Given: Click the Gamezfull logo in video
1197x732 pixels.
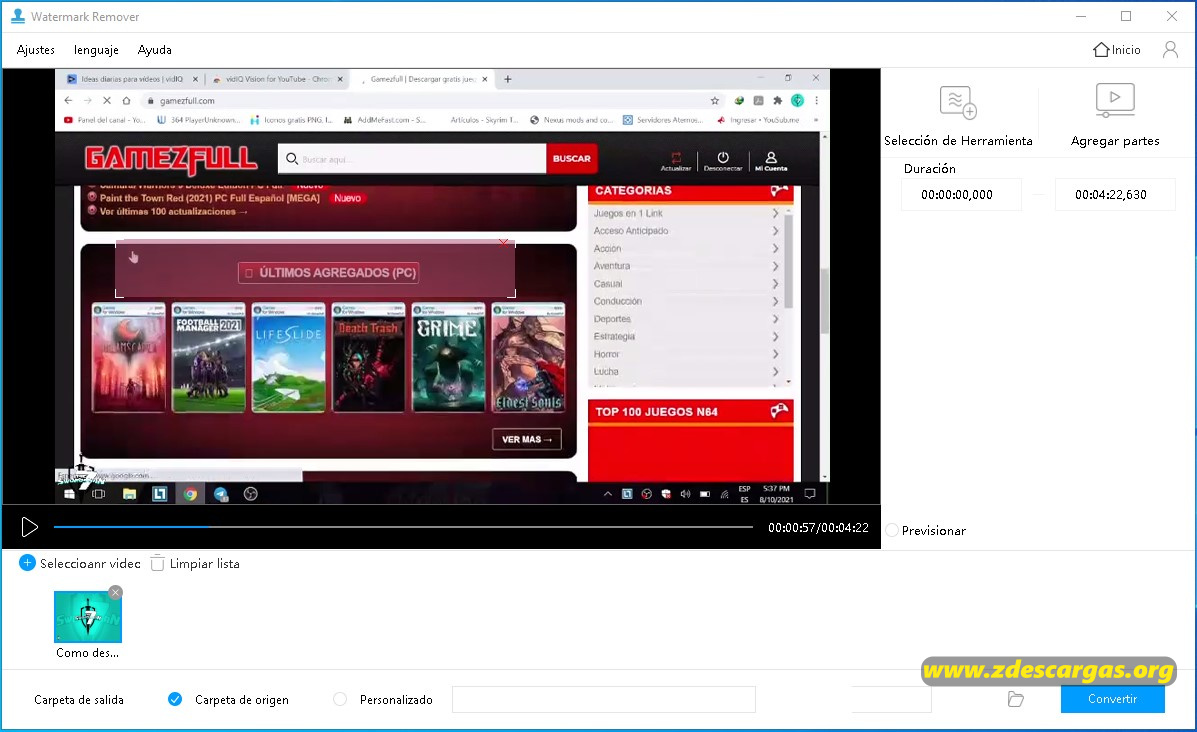Looking at the screenshot, I should pos(171,159).
